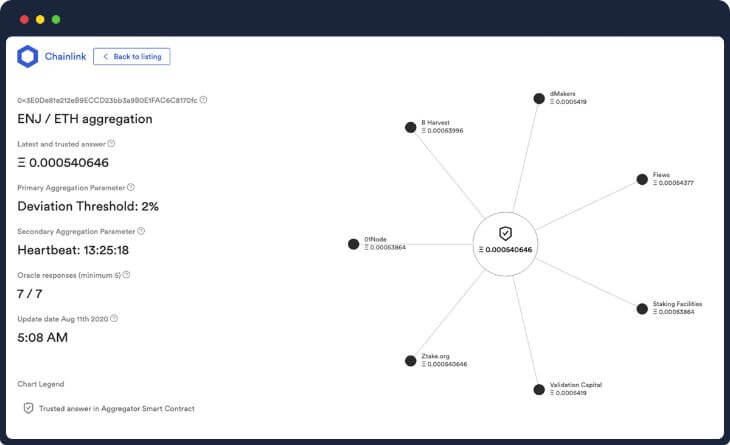Image resolution: width=730 pixels, height=445 pixels.
Task: Select the Staking Facilities oracle node
Action: click(x=642, y=309)
